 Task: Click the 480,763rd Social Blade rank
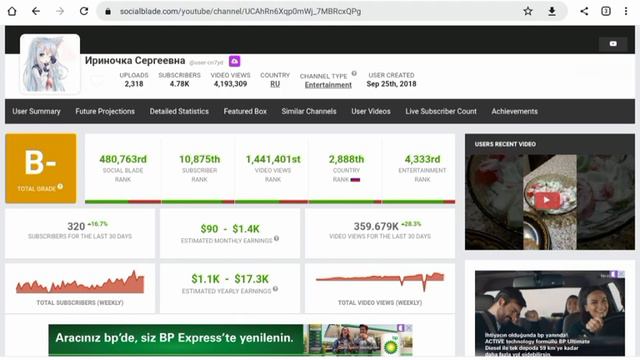123,159
